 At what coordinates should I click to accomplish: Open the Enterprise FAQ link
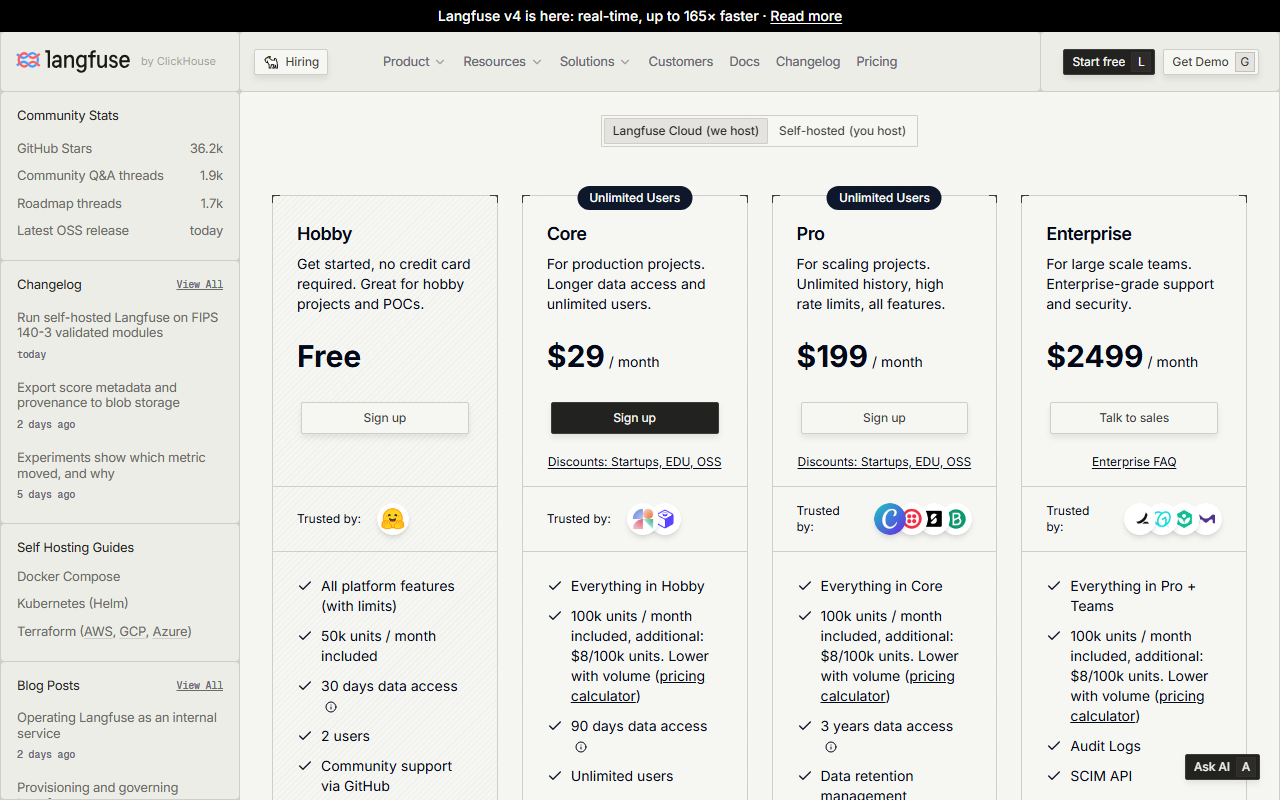1134,462
